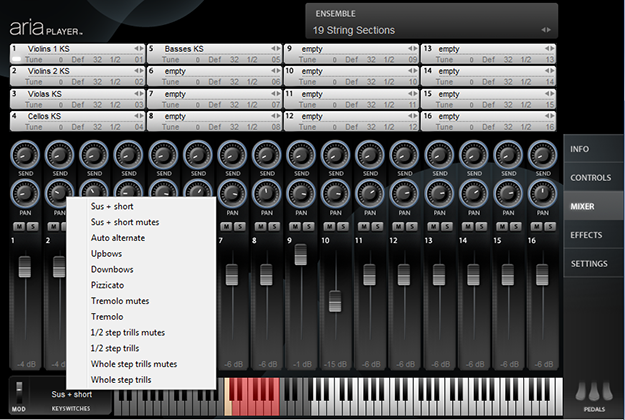Solo mixer channel 16
Viewport: 625px width, 420px height.
[550, 227]
